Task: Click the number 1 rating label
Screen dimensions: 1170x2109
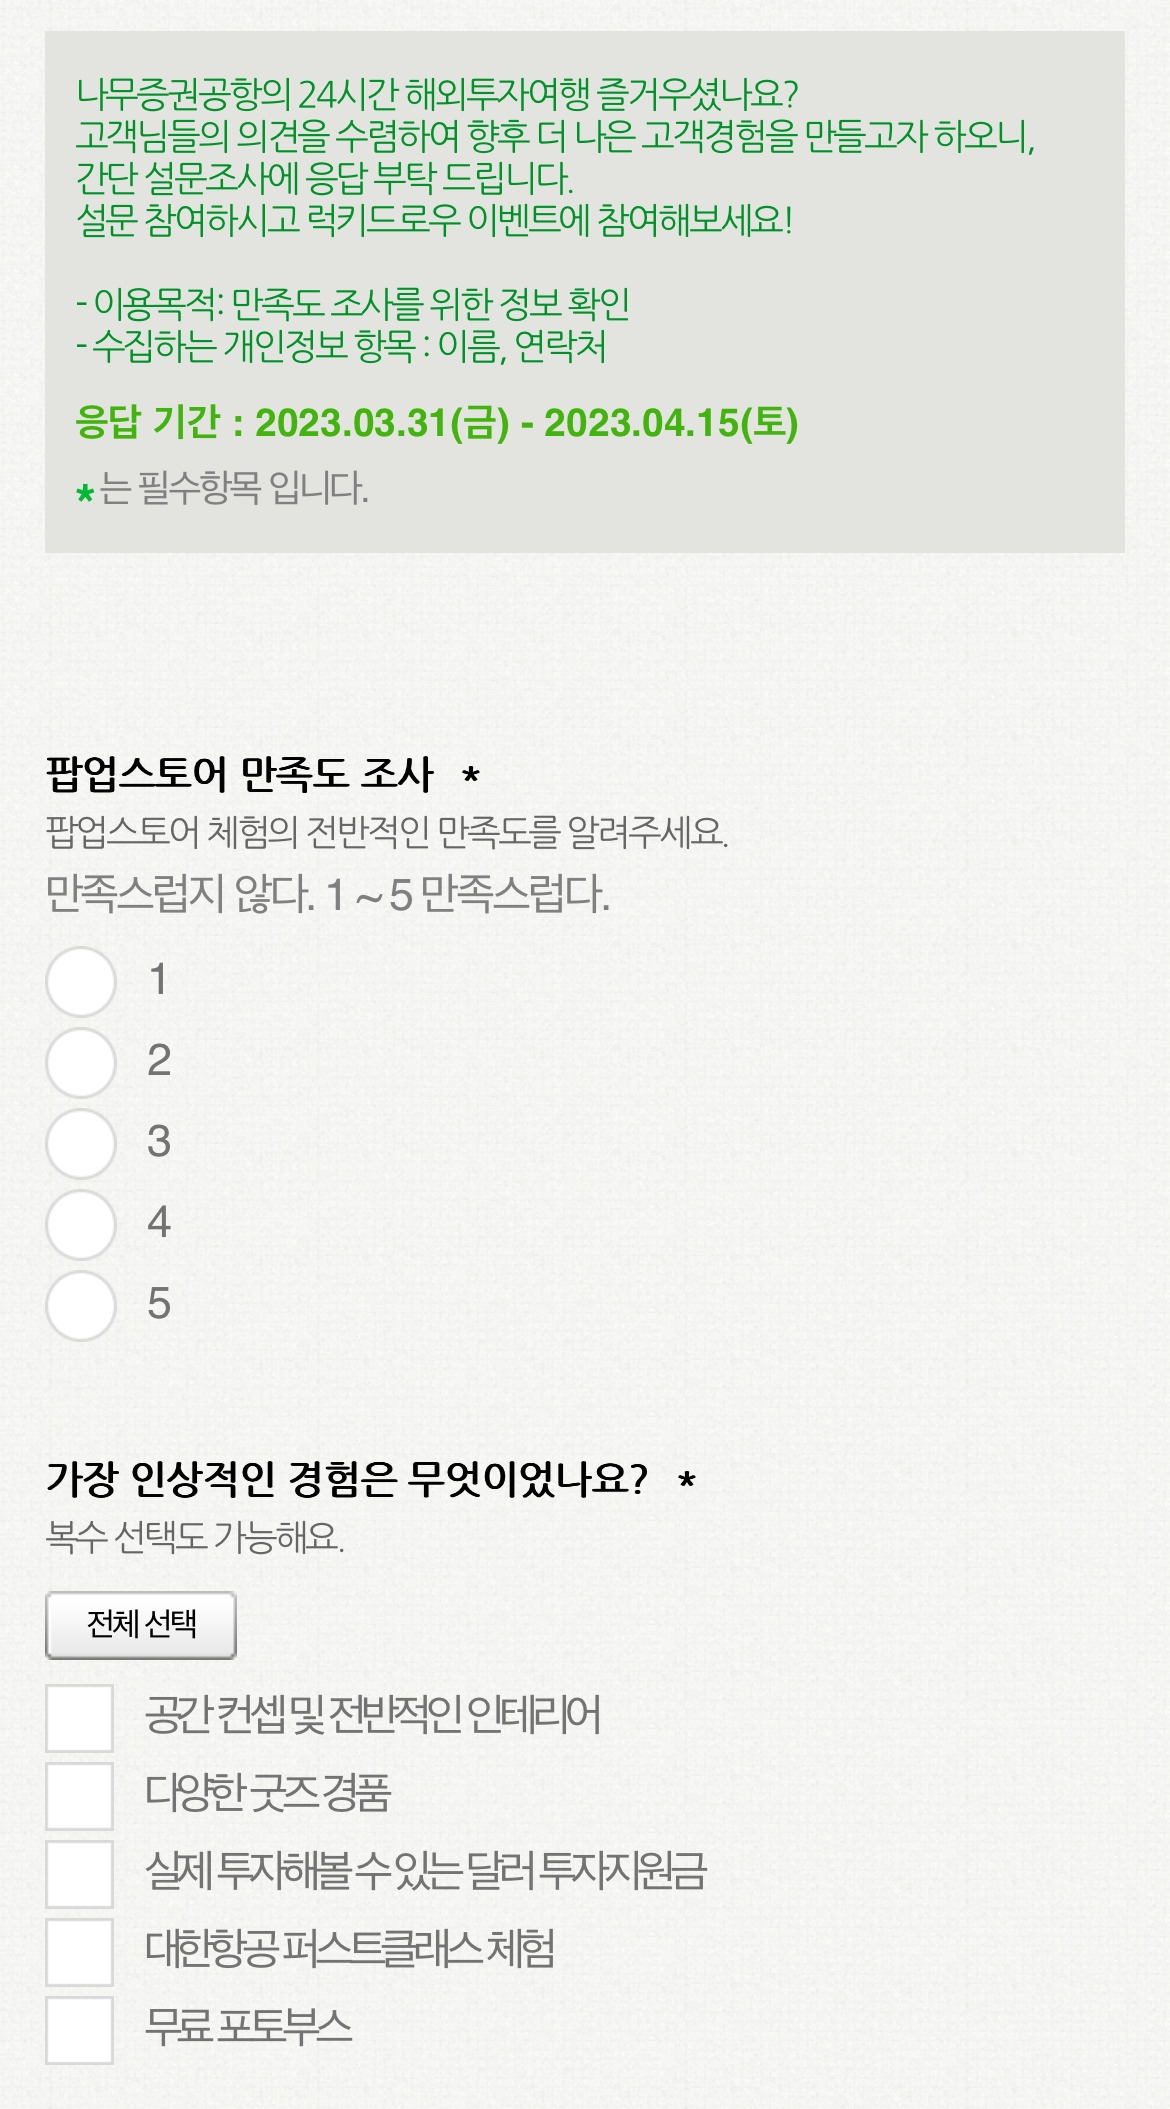Action: (x=158, y=980)
